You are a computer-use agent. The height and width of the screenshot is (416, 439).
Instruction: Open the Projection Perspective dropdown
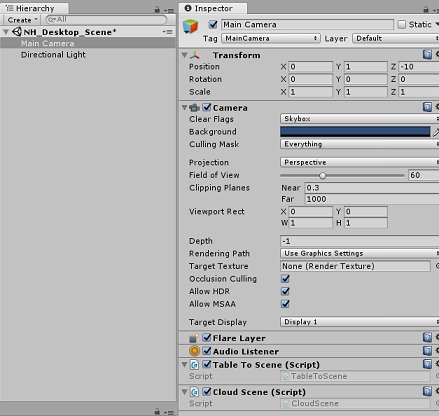pos(360,162)
